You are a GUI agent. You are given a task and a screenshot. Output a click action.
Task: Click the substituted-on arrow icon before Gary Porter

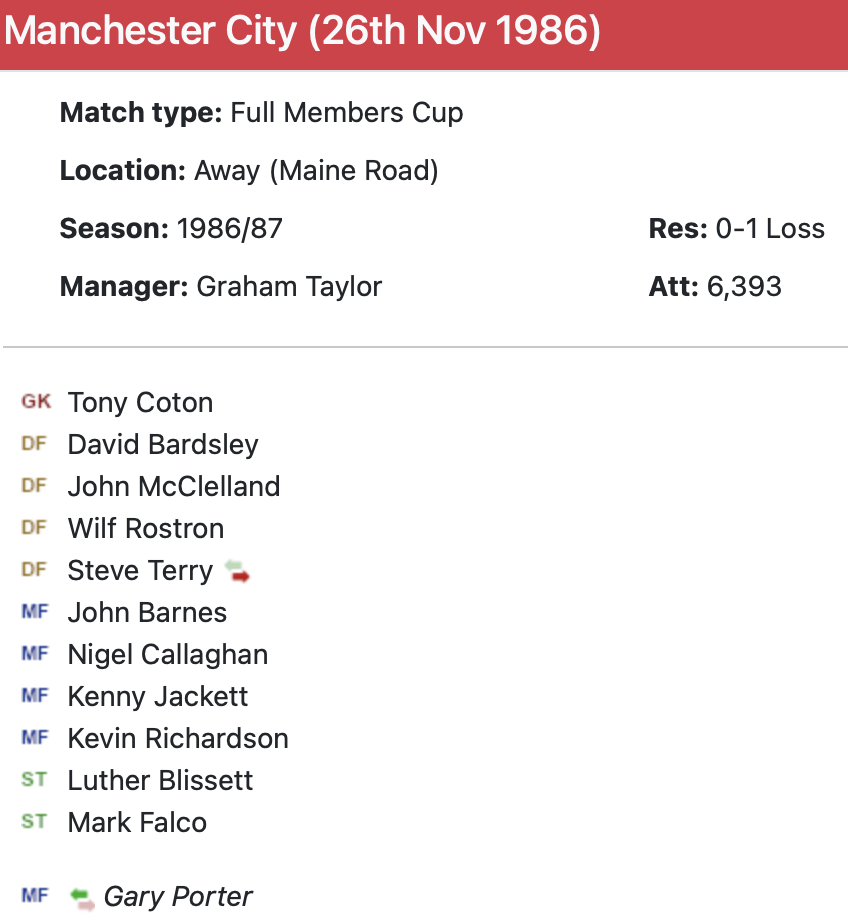point(82,898)
